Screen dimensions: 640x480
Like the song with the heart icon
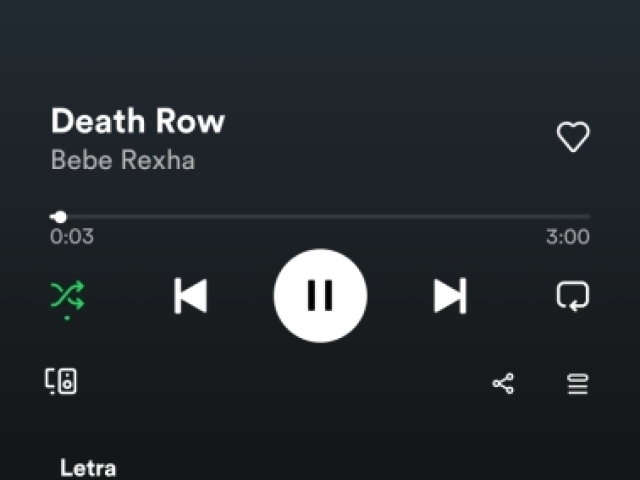tap(573, 137)
